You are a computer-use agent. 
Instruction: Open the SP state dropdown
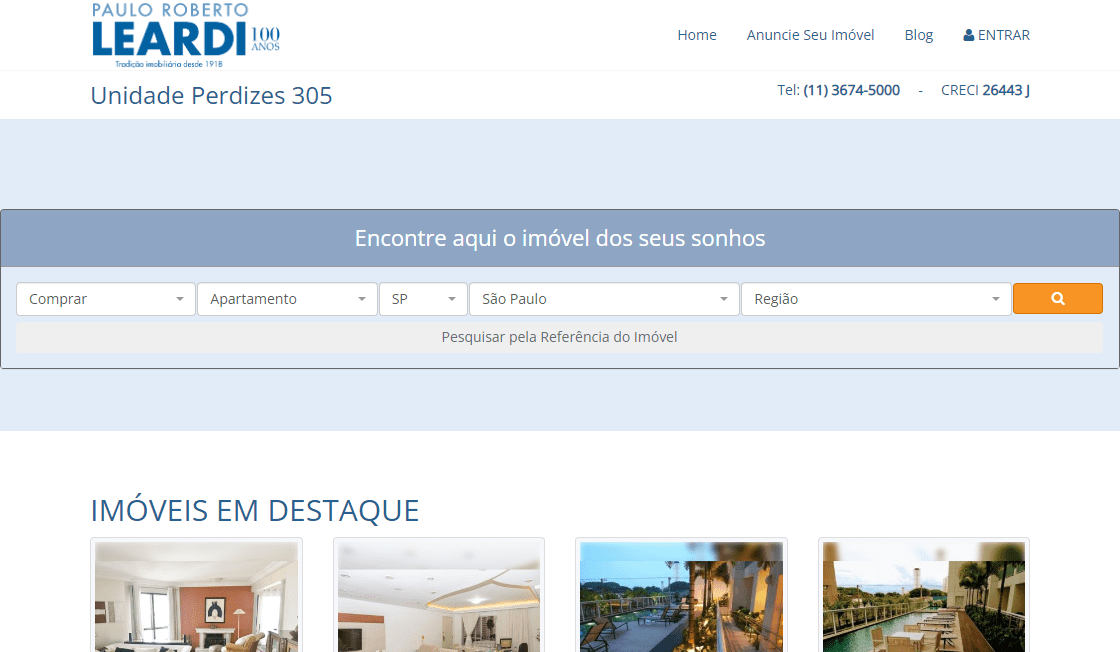(423, 299)
